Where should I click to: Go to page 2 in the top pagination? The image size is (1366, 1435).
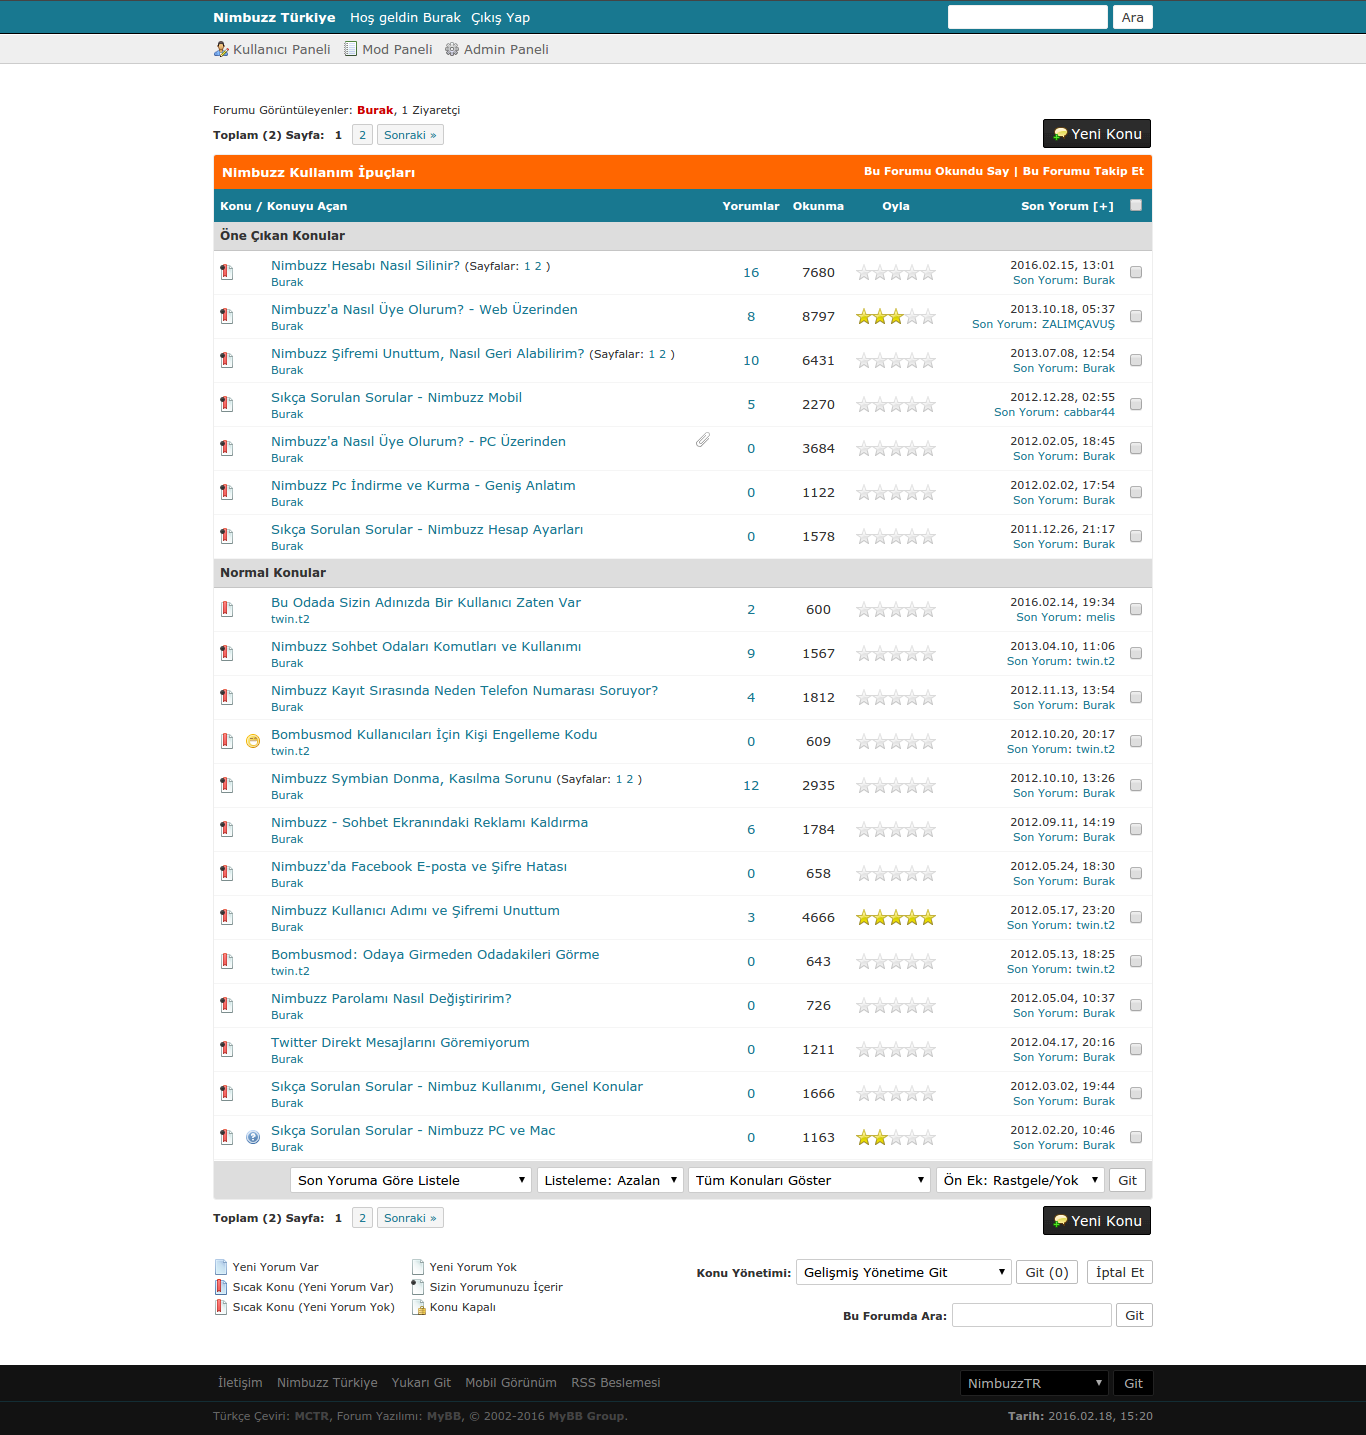tap(362, 135)
